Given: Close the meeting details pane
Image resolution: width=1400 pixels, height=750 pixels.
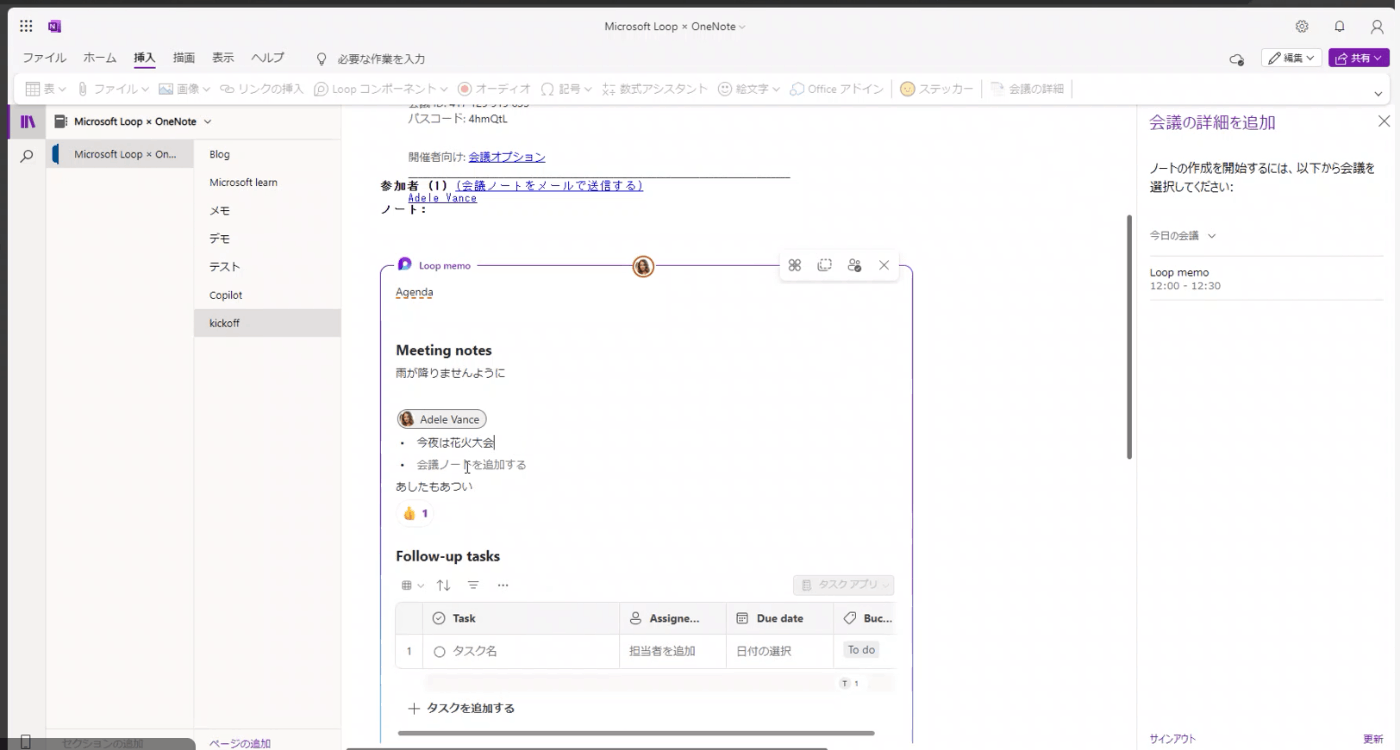Looking at the screenshot, I should (x=1384, y=121).
